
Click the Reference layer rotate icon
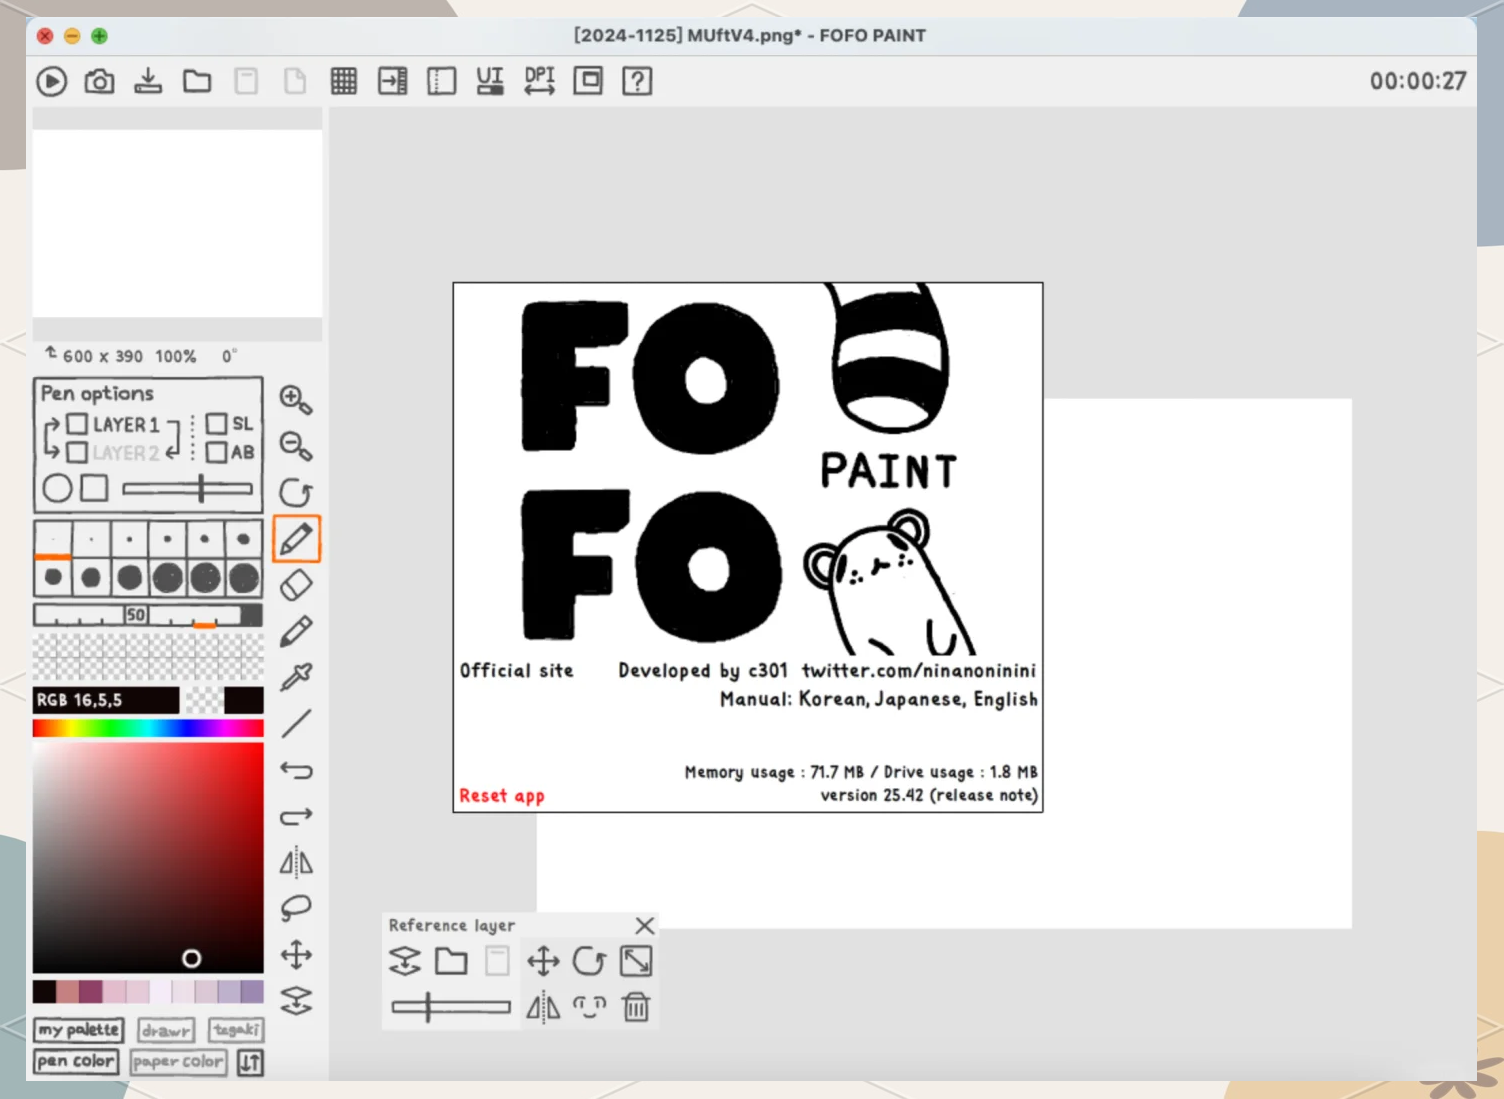point(589,961)
